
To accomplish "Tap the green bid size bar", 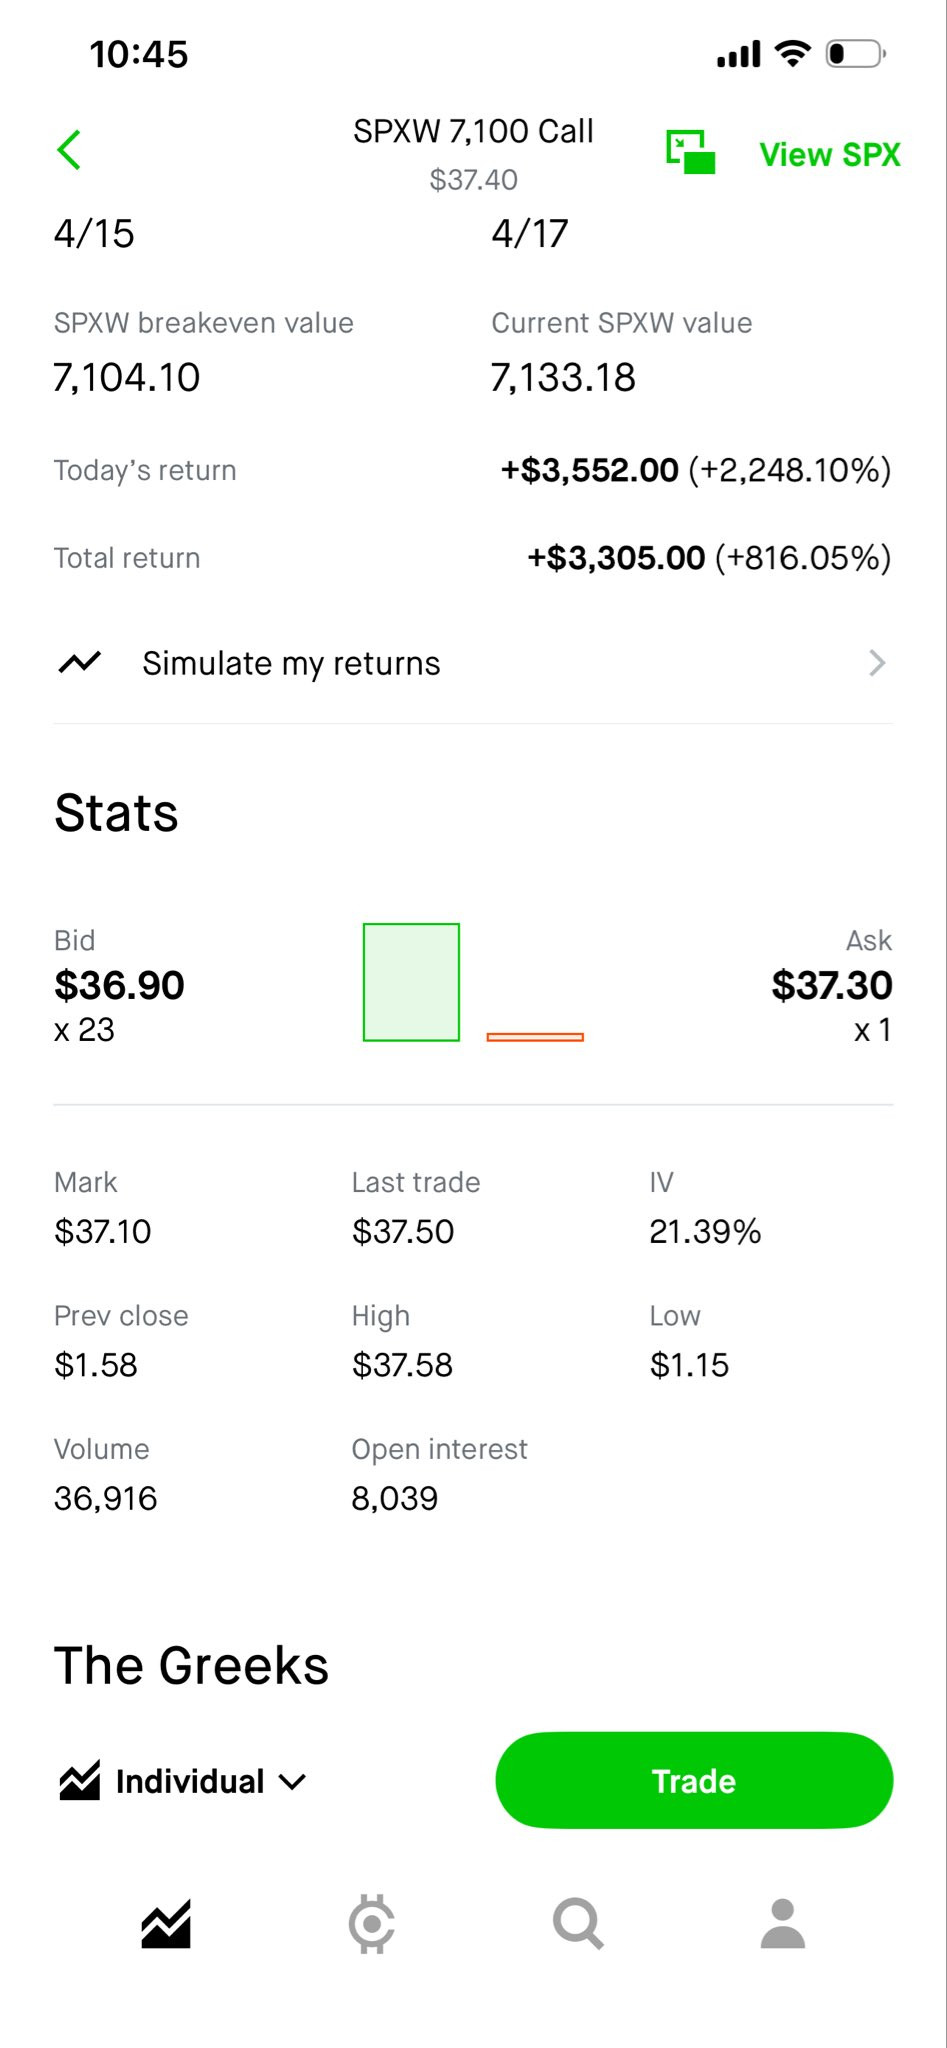I will [x=411, y=982].
